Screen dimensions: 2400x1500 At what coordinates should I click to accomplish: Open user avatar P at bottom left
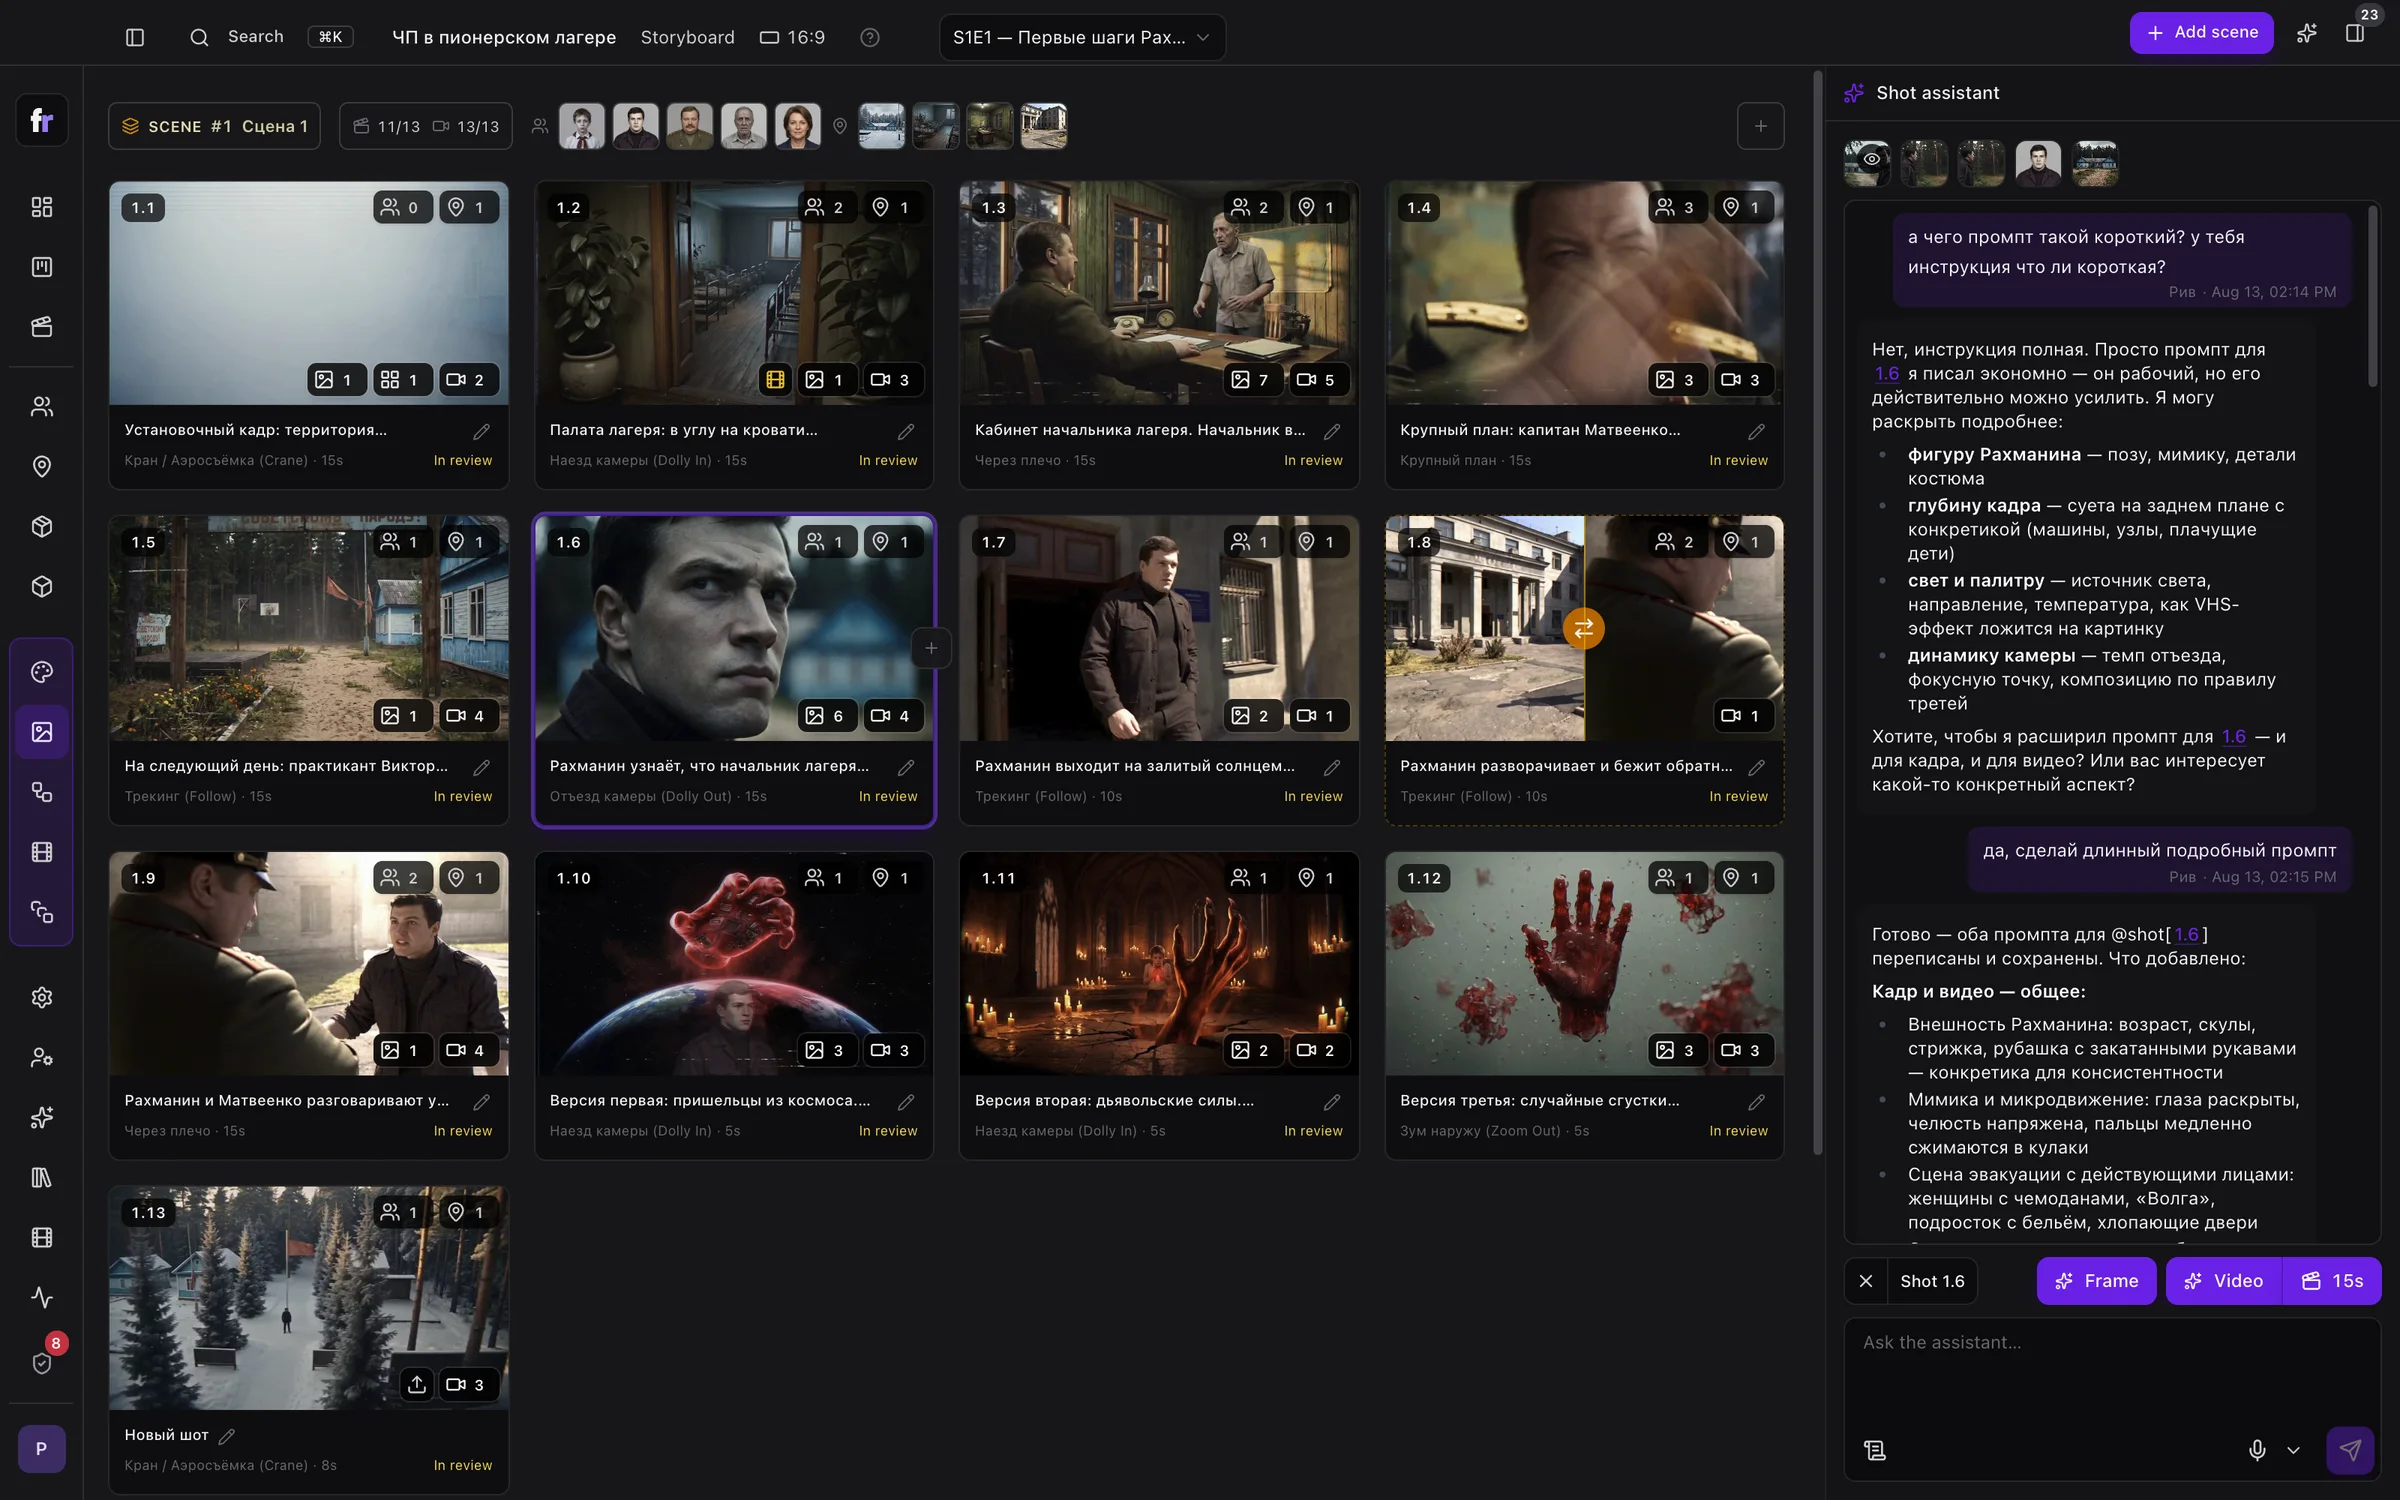(42, 1449)
